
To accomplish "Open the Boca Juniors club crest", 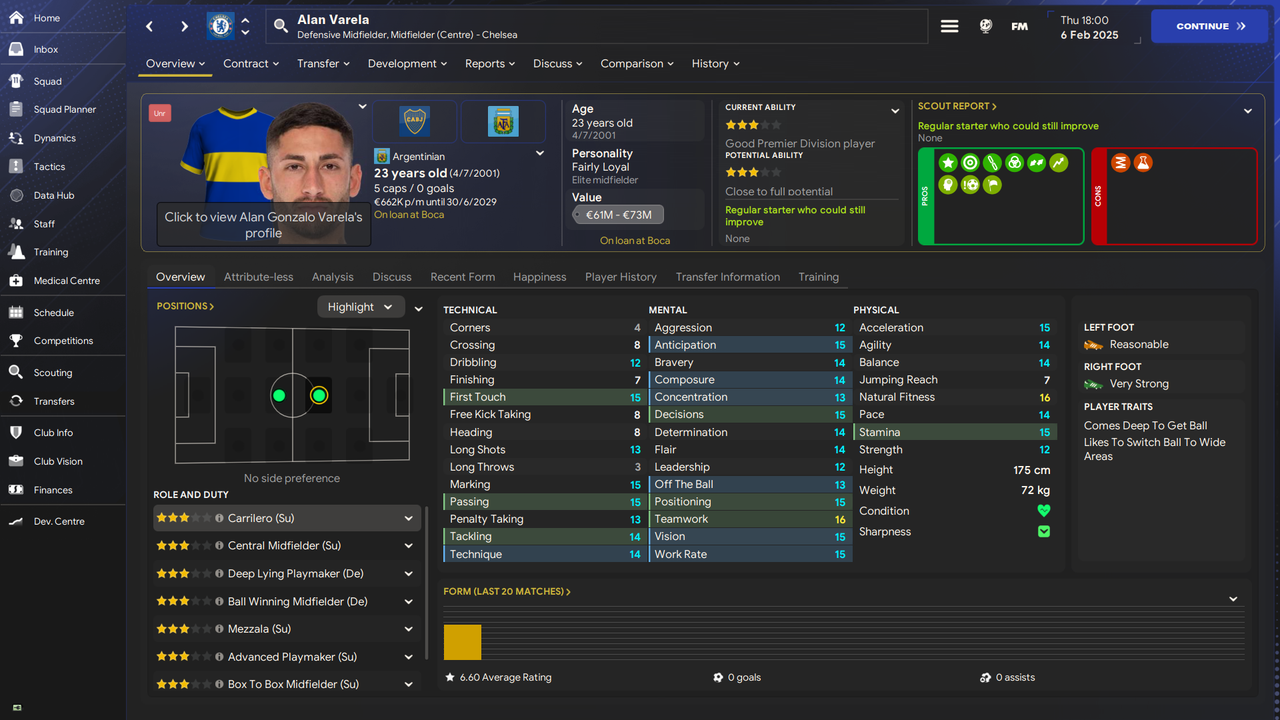I will [x=414, y=121].
